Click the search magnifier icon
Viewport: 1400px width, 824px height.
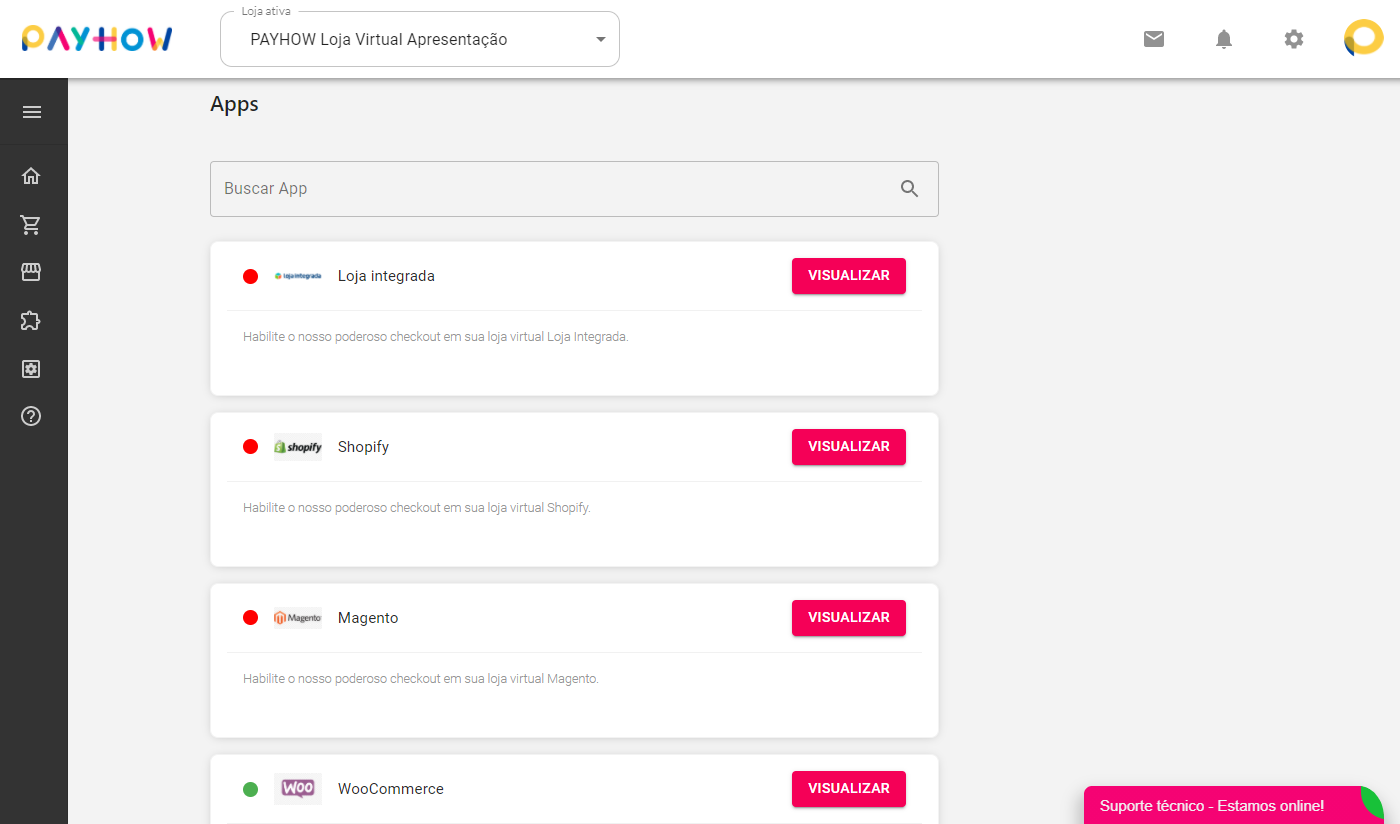pos(909,189)
